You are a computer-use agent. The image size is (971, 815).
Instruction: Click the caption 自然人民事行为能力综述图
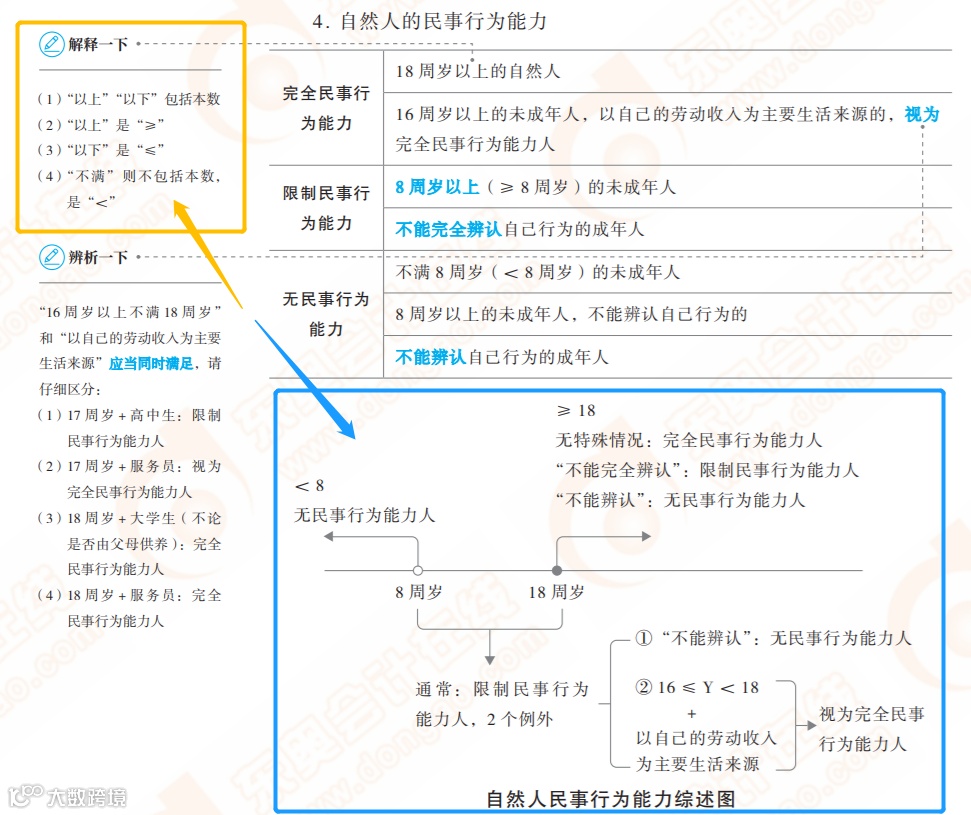pos(611,799)
